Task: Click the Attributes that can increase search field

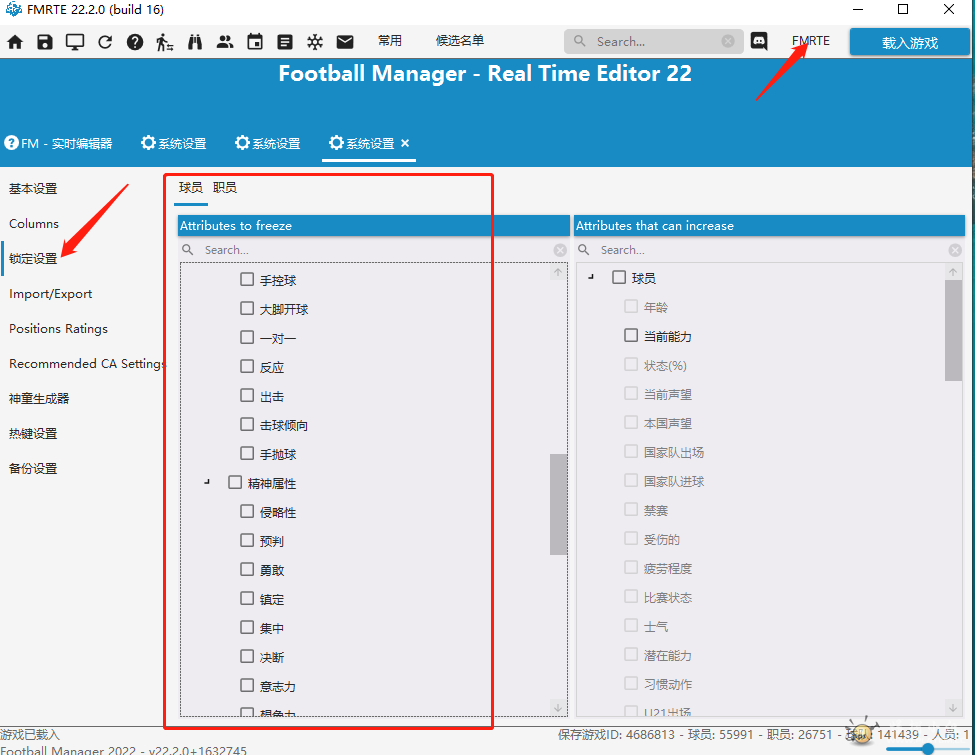Action: coord(769,250)
